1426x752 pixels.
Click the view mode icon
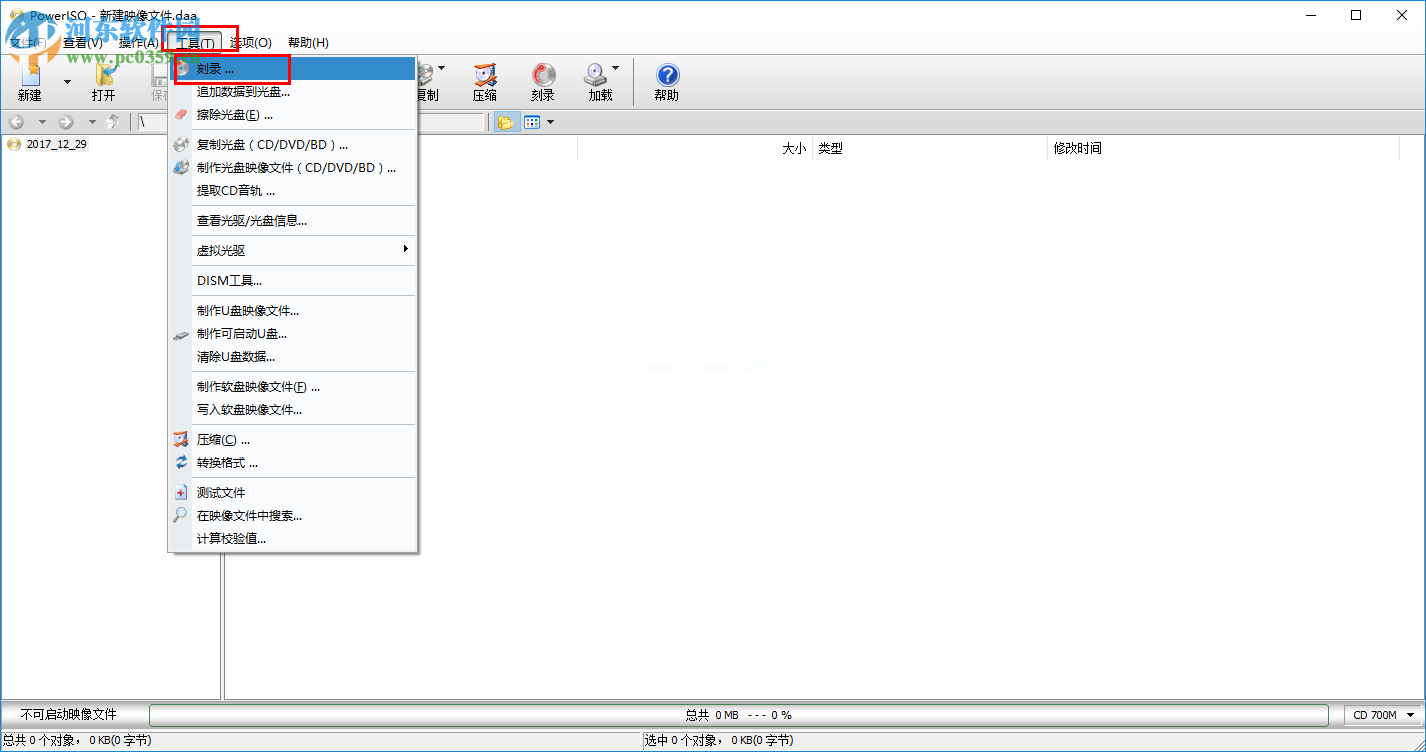coord(532,122)
